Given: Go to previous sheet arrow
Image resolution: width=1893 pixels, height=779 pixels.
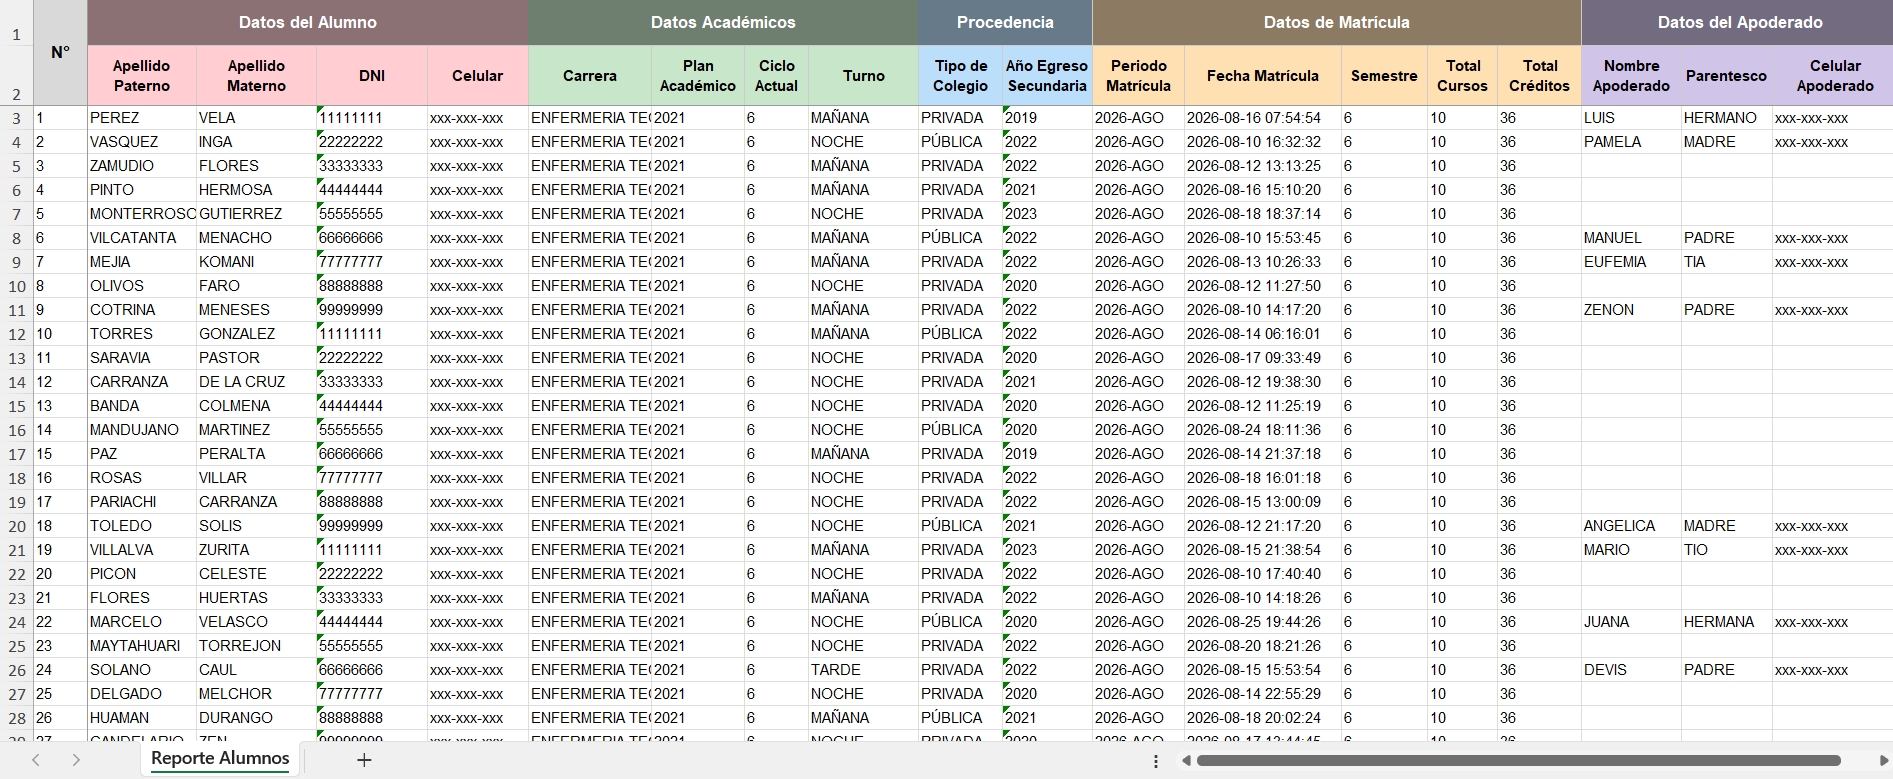Looking at the screenshot, I should click(36, 760).
